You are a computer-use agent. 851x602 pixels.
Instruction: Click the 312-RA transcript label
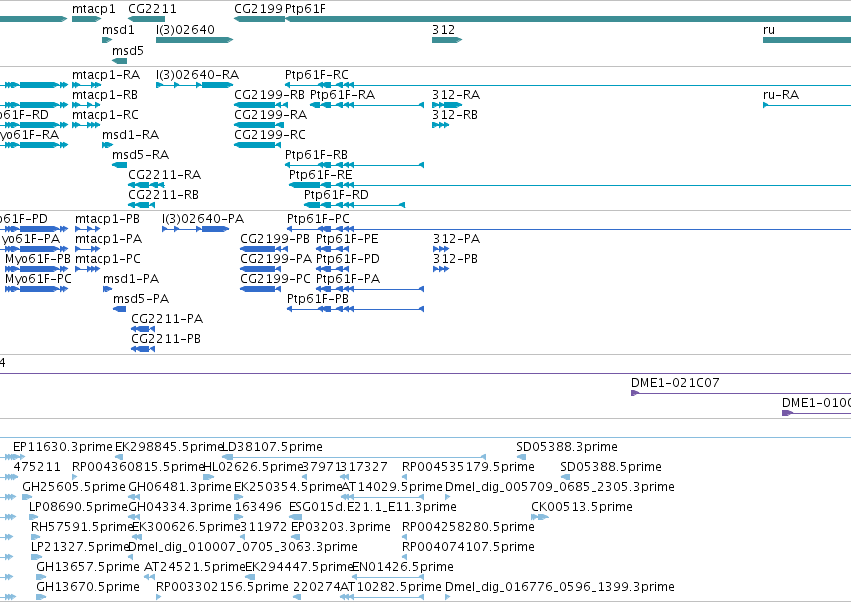pos(456,95)
